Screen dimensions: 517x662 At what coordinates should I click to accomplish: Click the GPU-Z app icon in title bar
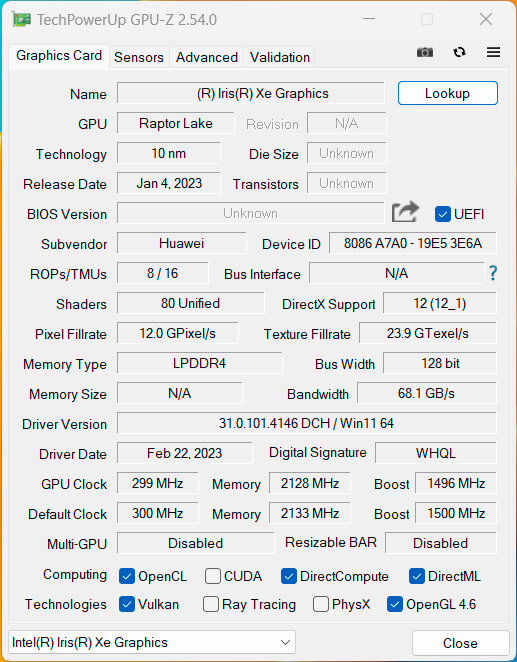[22, 19]
